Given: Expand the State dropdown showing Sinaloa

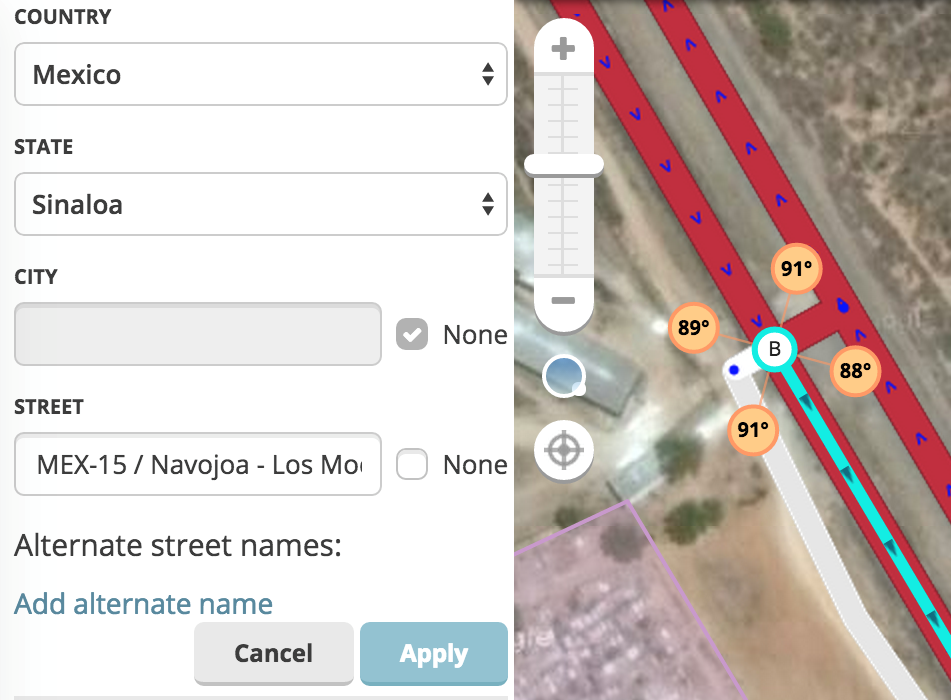Looking at the screenshot, I should coord(260,205).
